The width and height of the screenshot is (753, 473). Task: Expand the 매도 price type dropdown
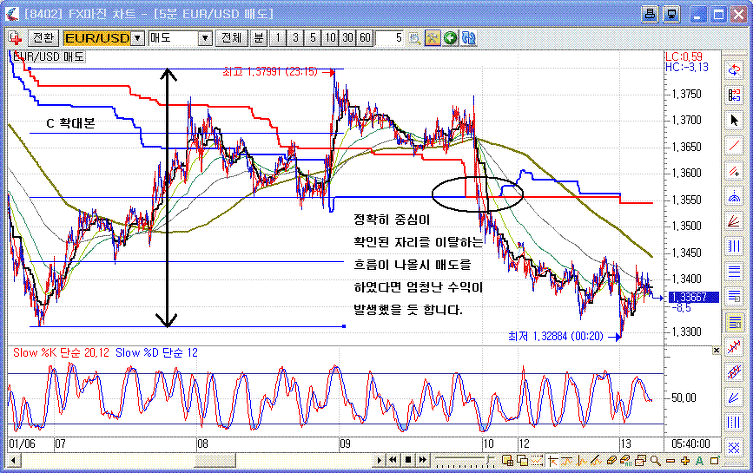[205, 38]
